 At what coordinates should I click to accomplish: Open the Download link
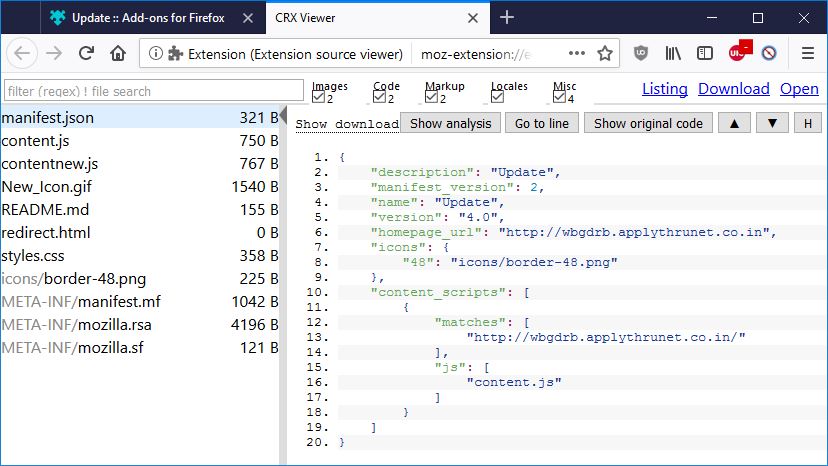coord(733,89)
